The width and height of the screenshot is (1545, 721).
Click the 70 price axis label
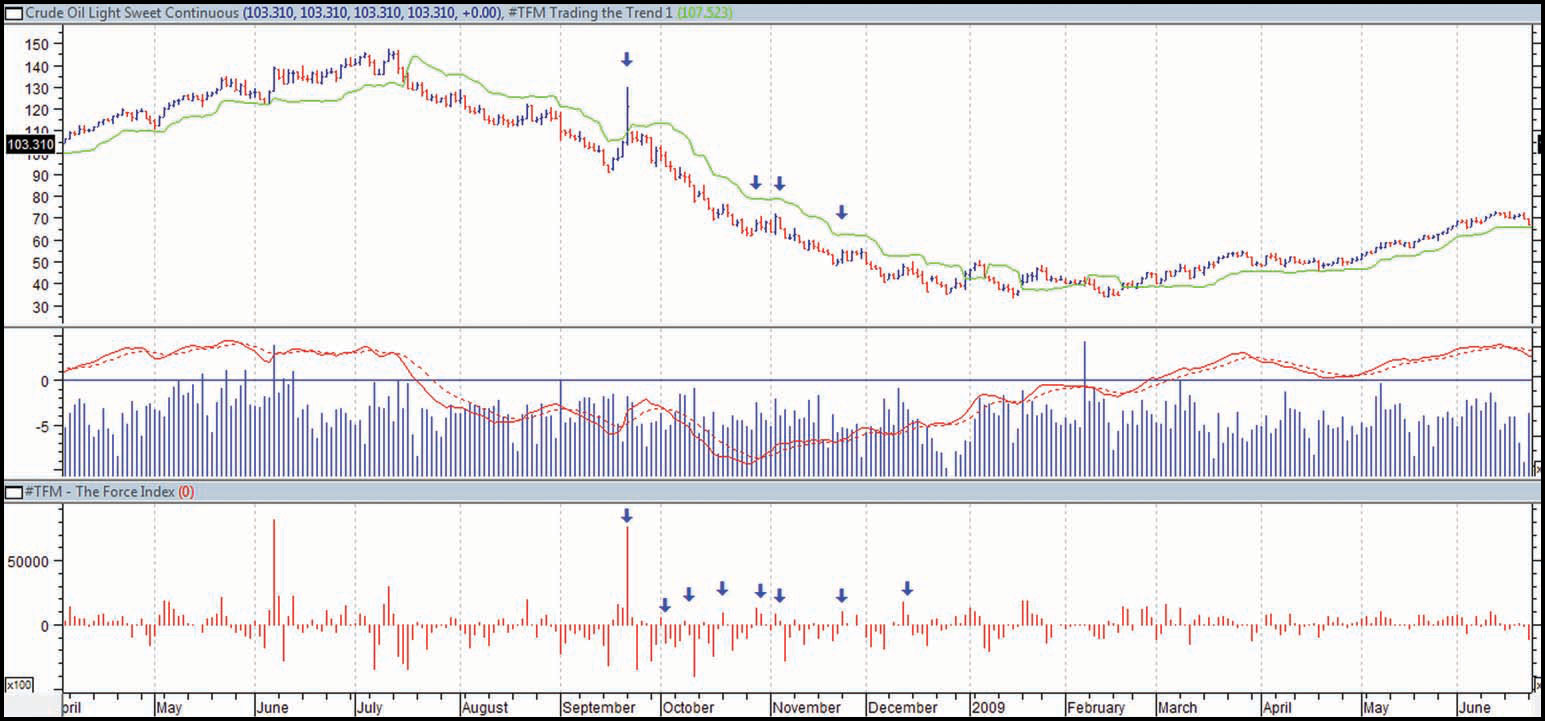(x=41, y=218)
